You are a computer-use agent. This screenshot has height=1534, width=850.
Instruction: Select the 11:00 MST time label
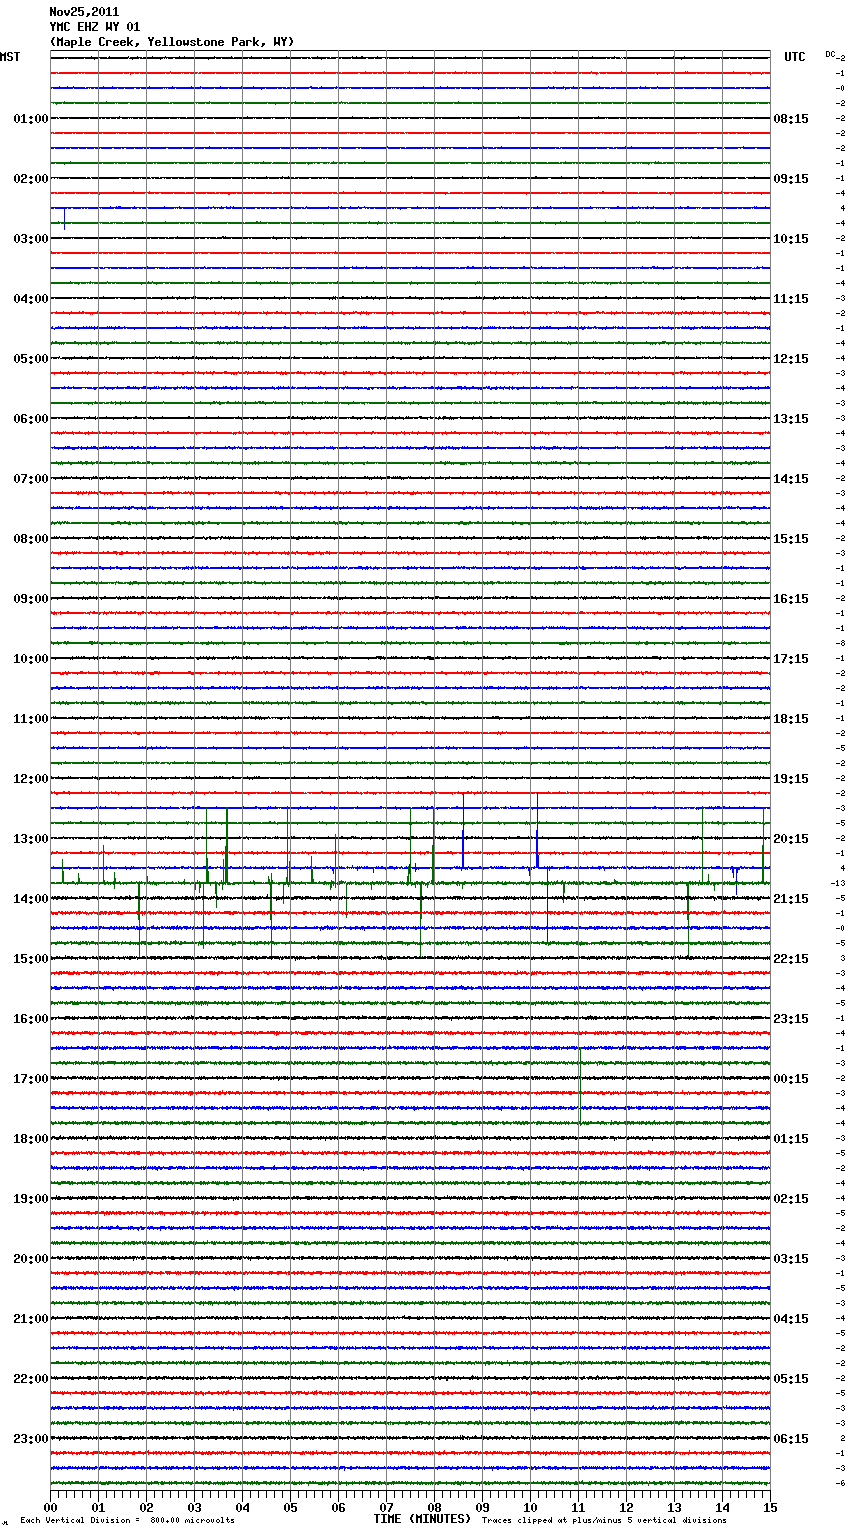point(30,719)
